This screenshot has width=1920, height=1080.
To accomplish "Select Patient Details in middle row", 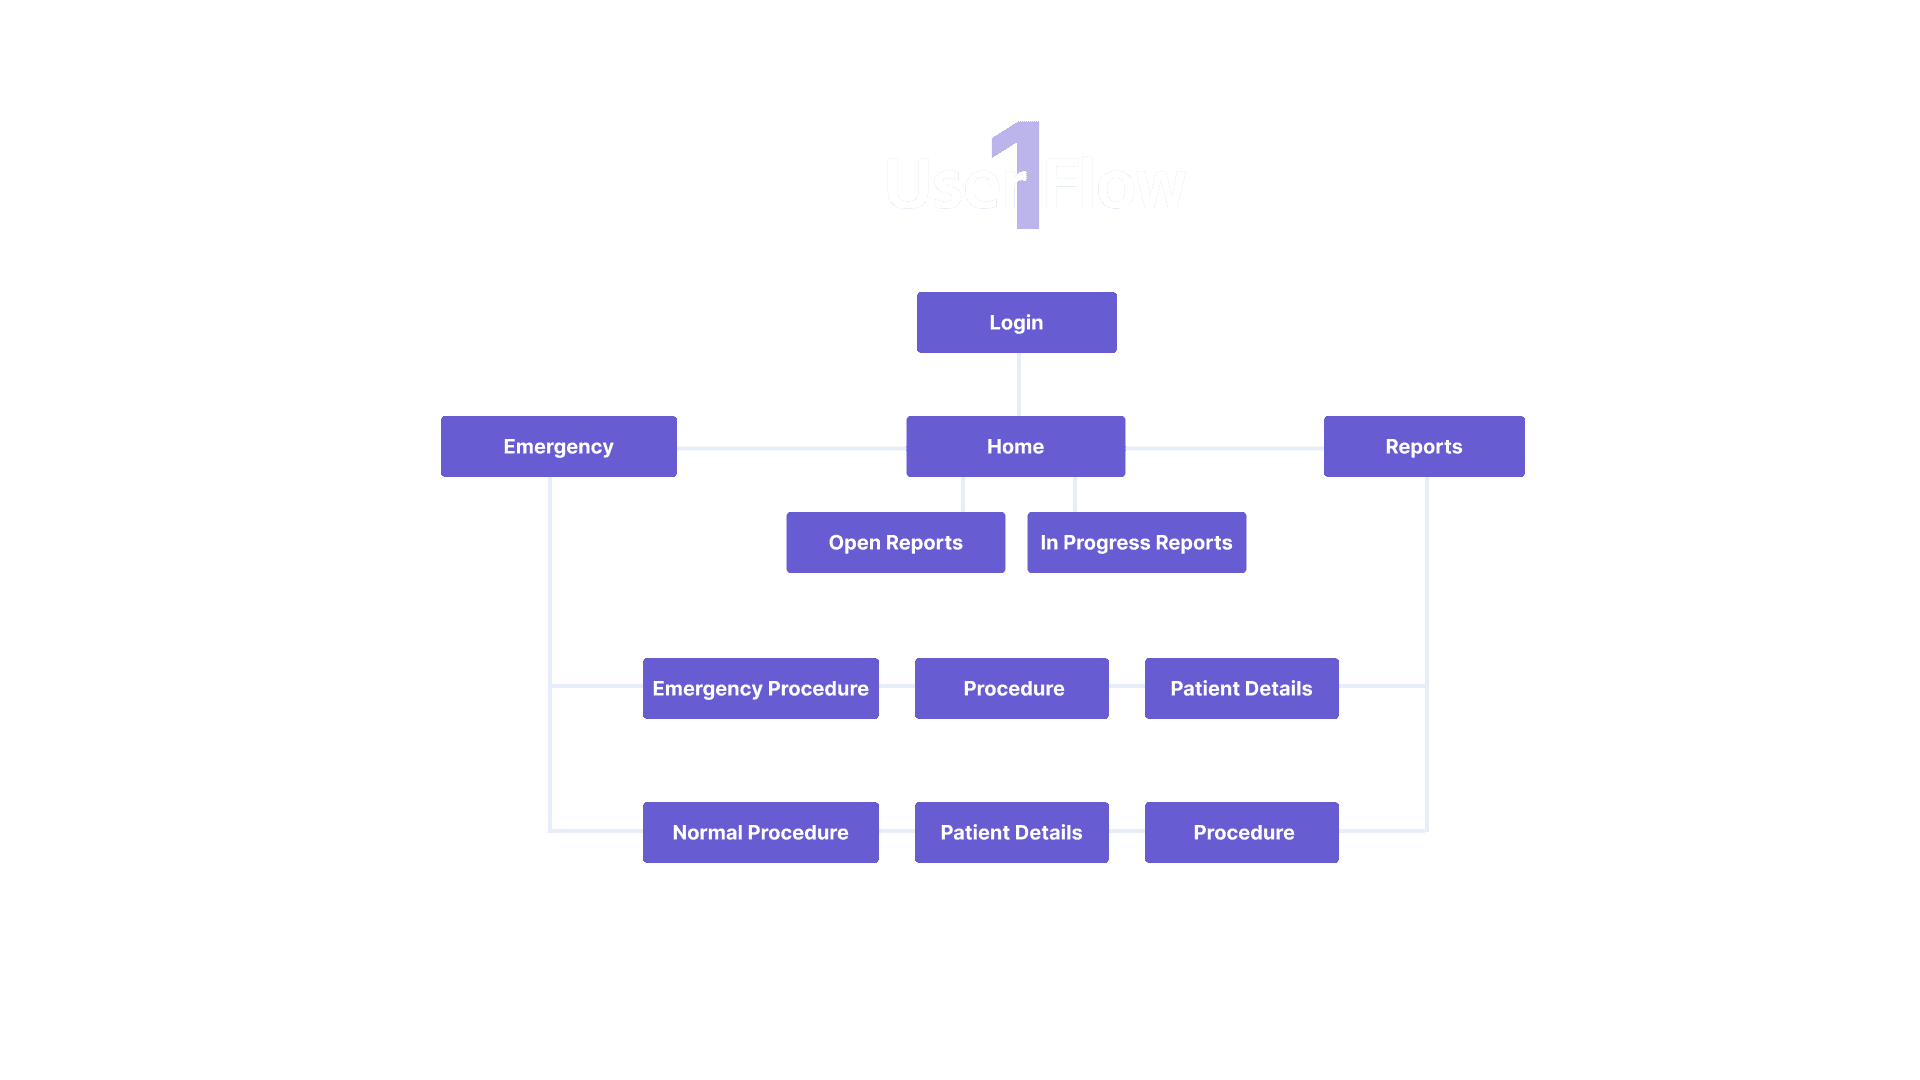I will [1242, 688].
